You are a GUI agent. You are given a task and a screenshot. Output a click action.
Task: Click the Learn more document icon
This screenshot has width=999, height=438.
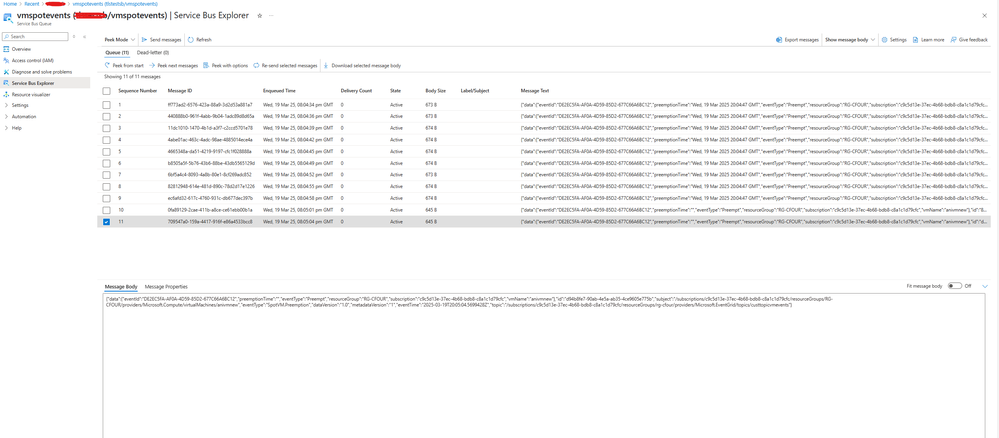pos(916,40)
